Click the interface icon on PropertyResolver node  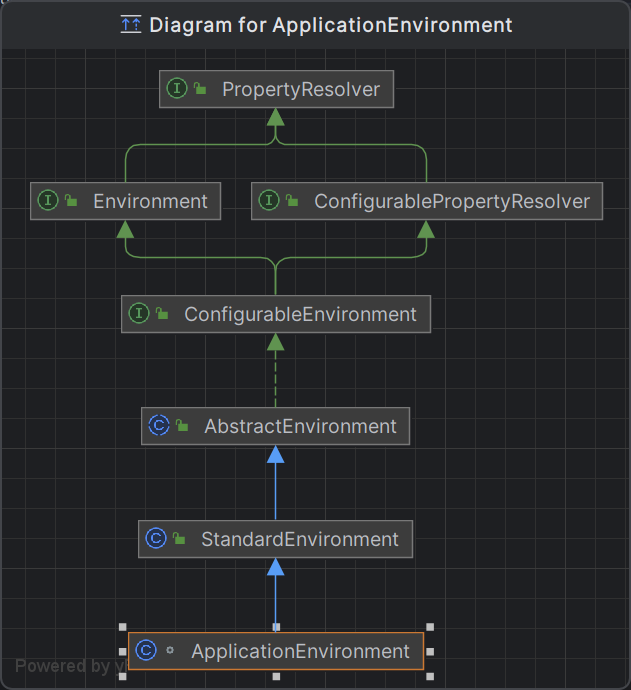click(x=177, y=89)
